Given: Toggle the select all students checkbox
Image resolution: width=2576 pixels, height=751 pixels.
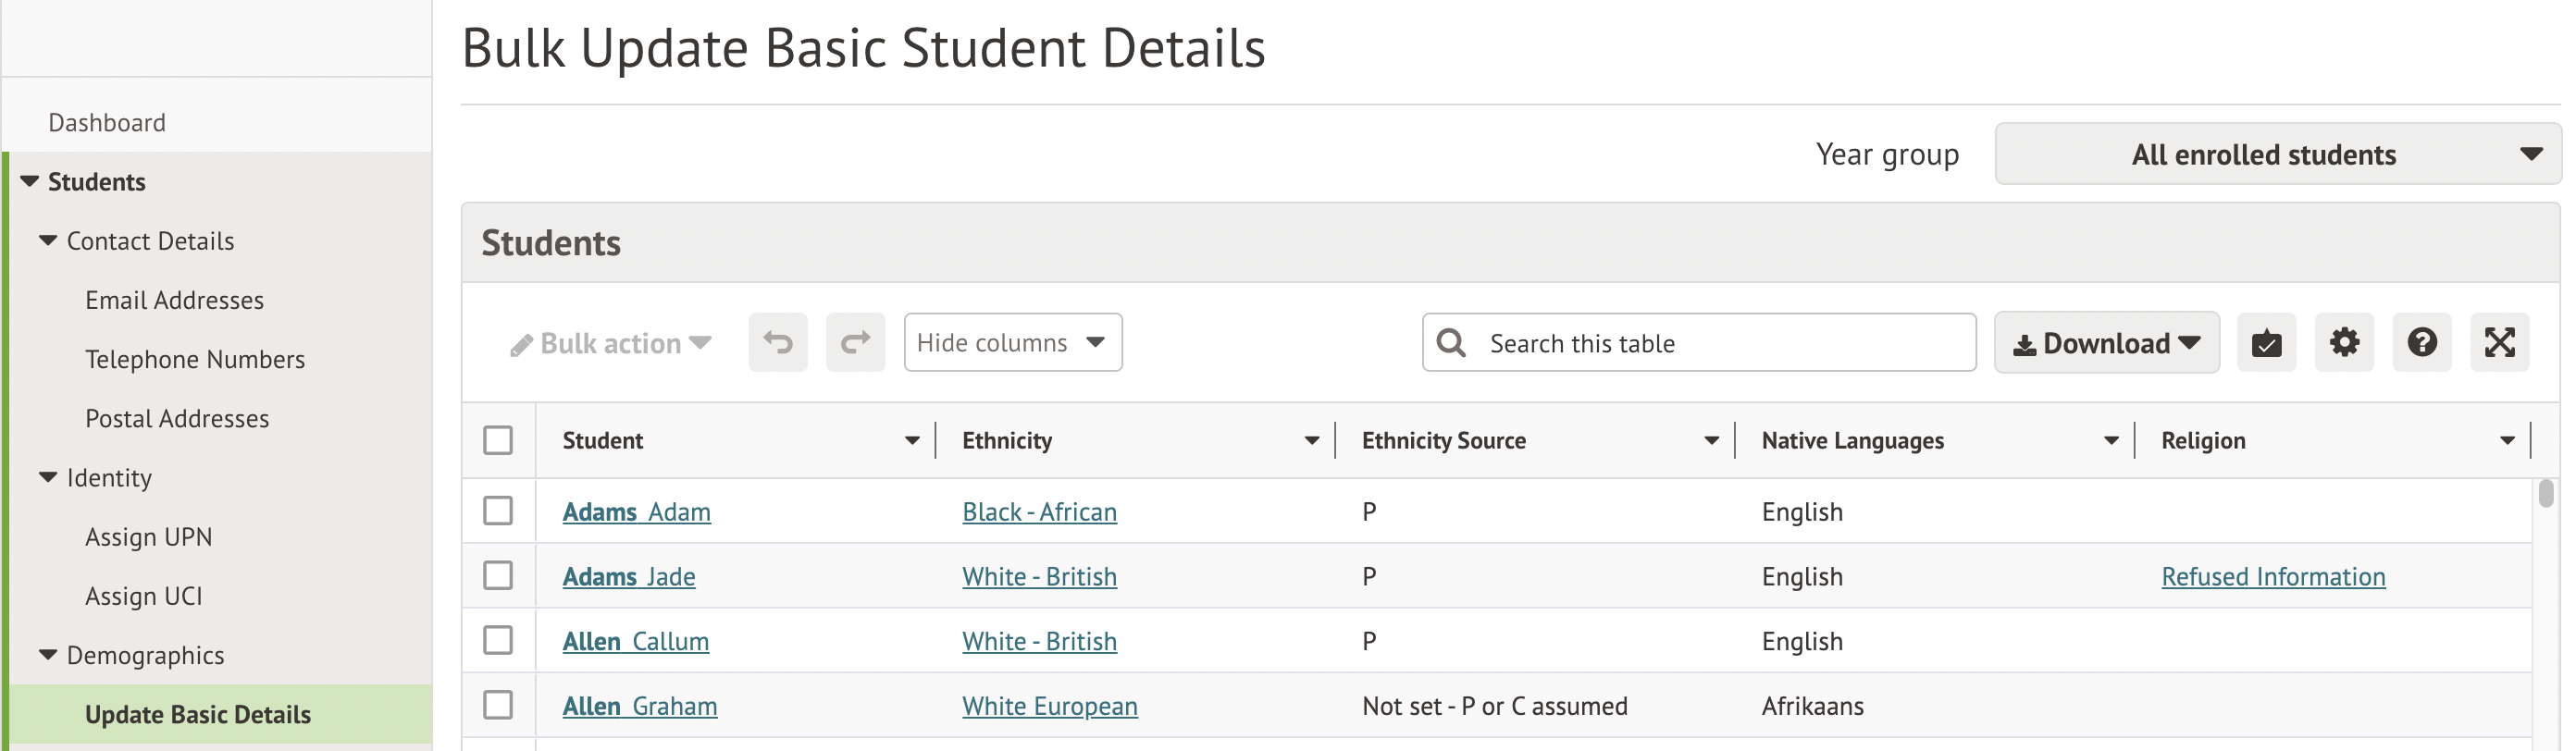Looking at the screenshot, I should pyautogui.click(x=498, y=441).
